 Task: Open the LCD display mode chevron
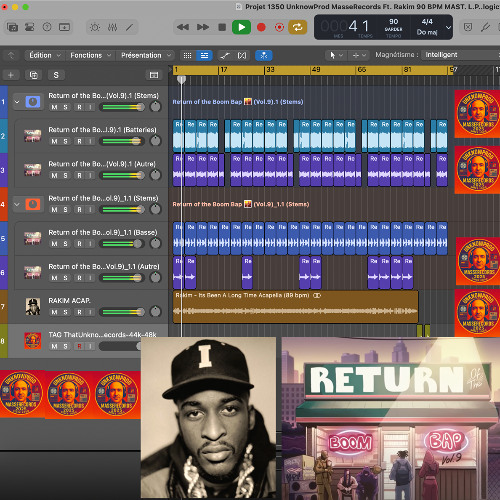pyautogui.click(x=448, y=27)
